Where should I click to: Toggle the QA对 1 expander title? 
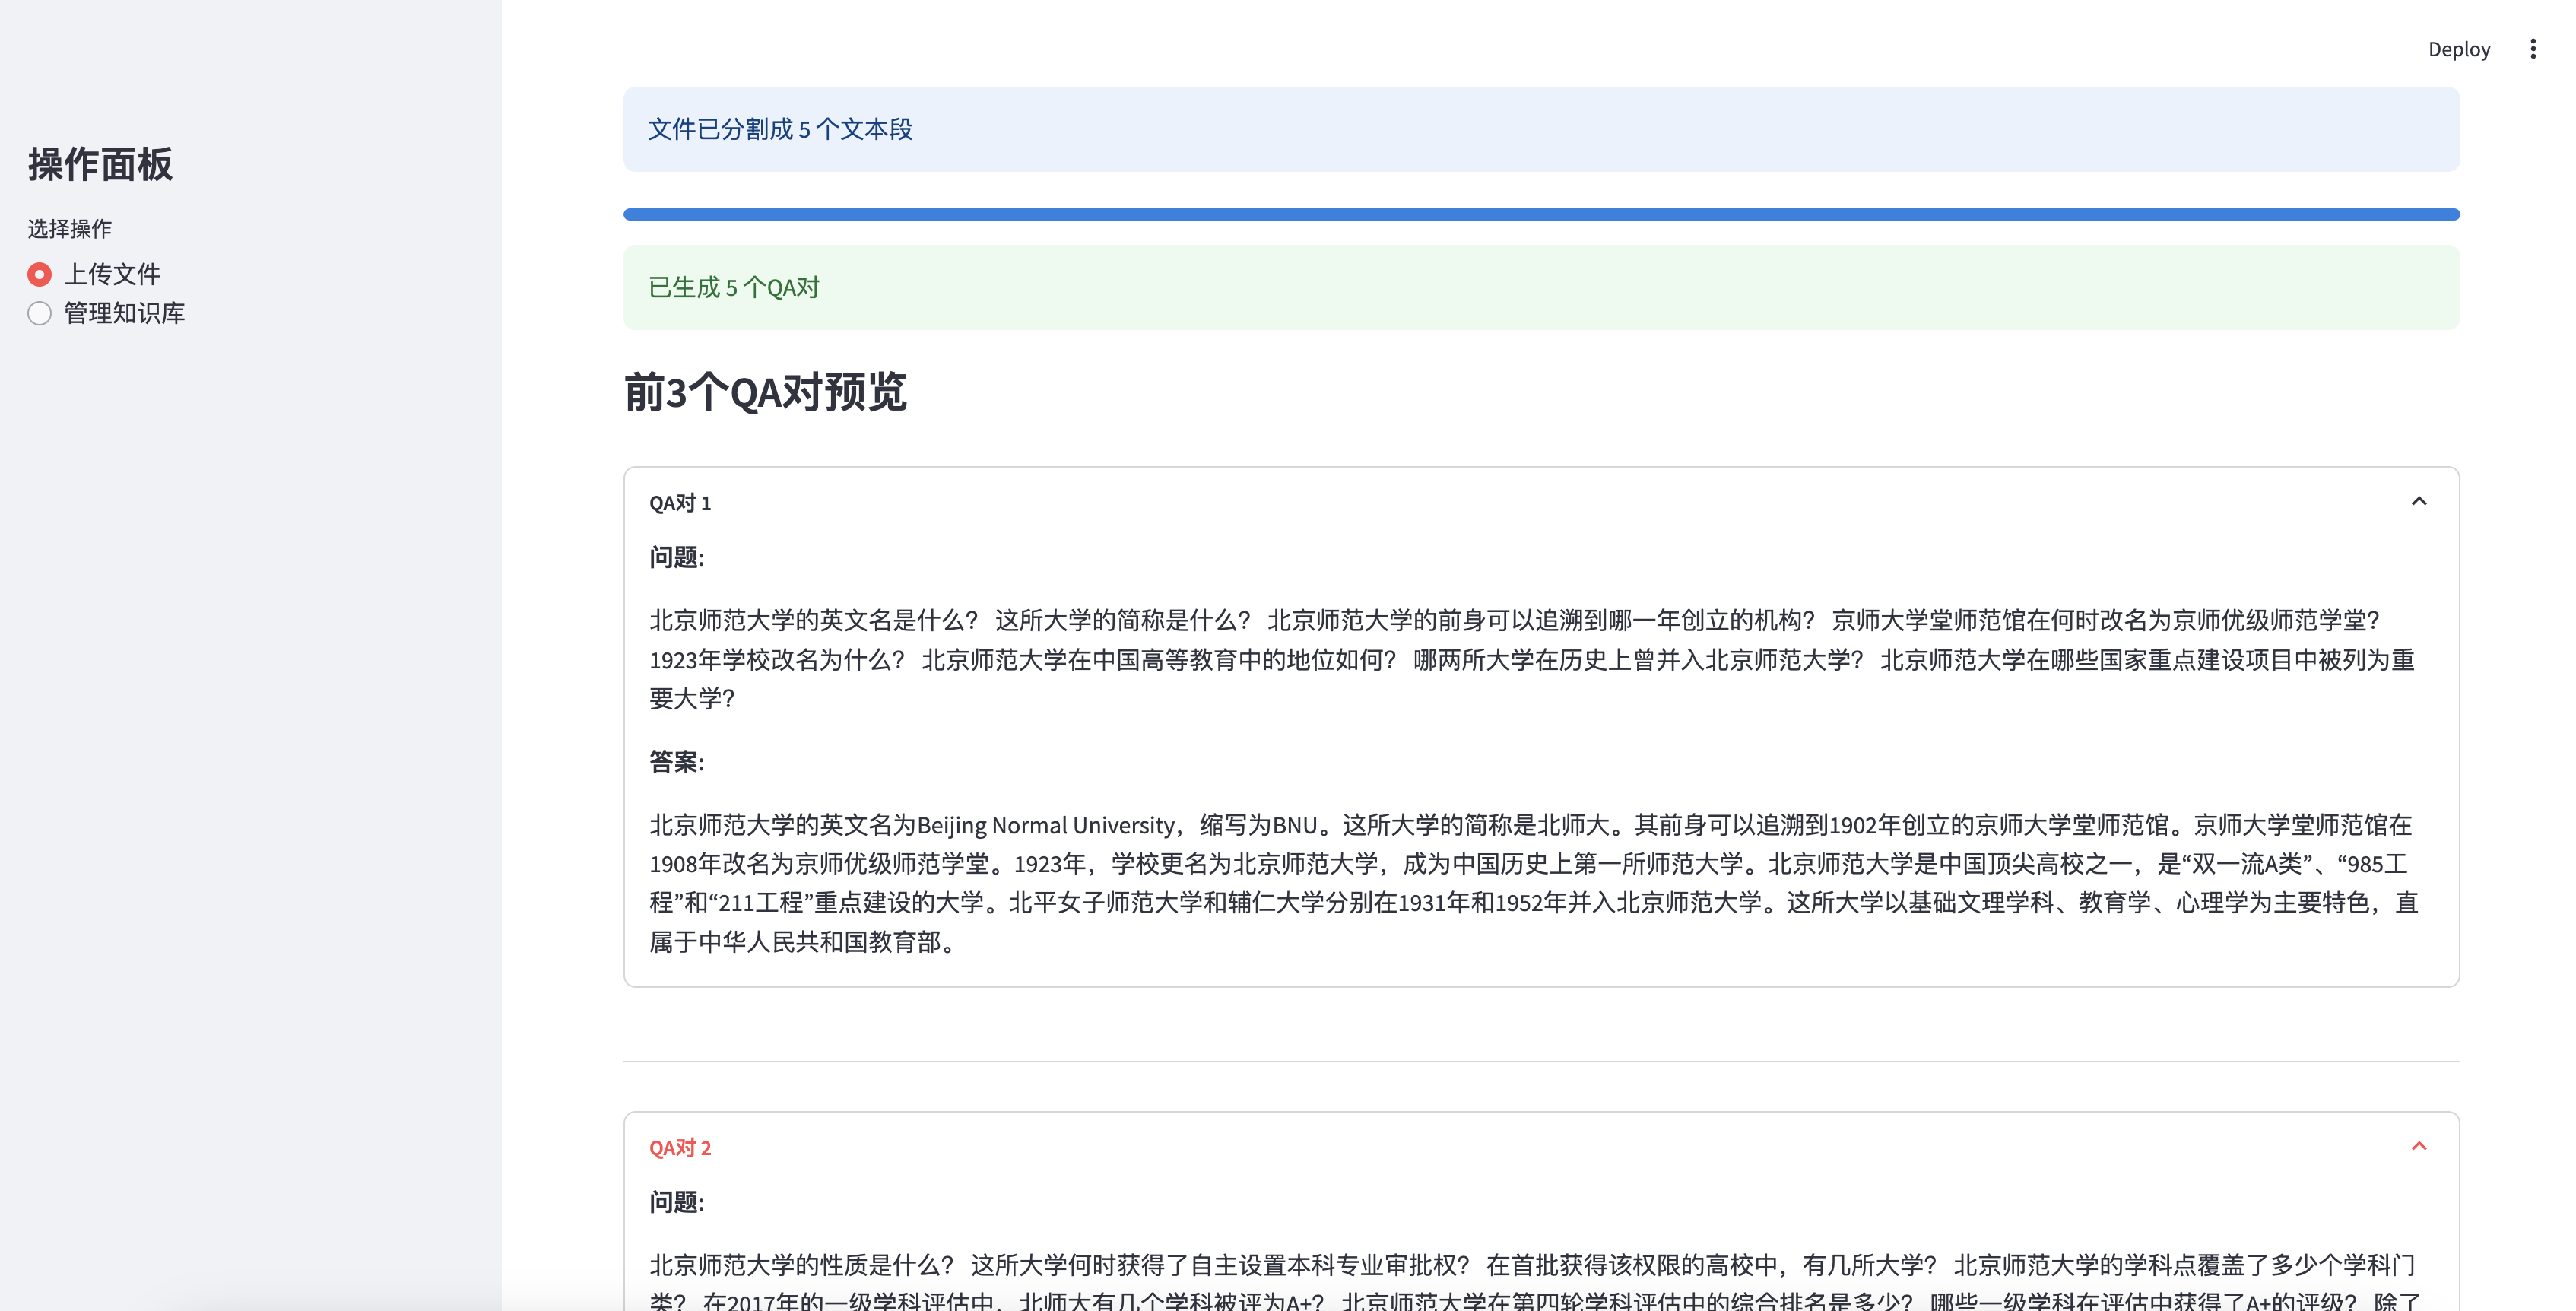point(680,503)
